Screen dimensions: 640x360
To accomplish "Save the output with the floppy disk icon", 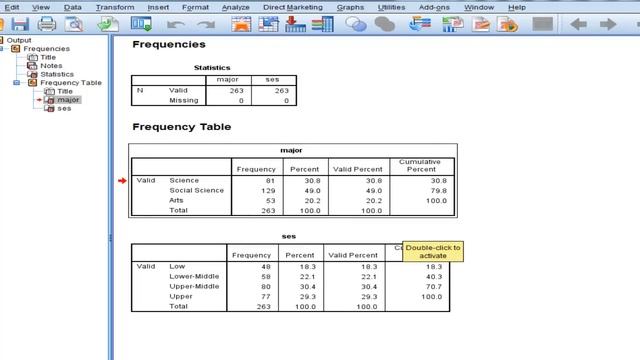I will tap(20, 24).
